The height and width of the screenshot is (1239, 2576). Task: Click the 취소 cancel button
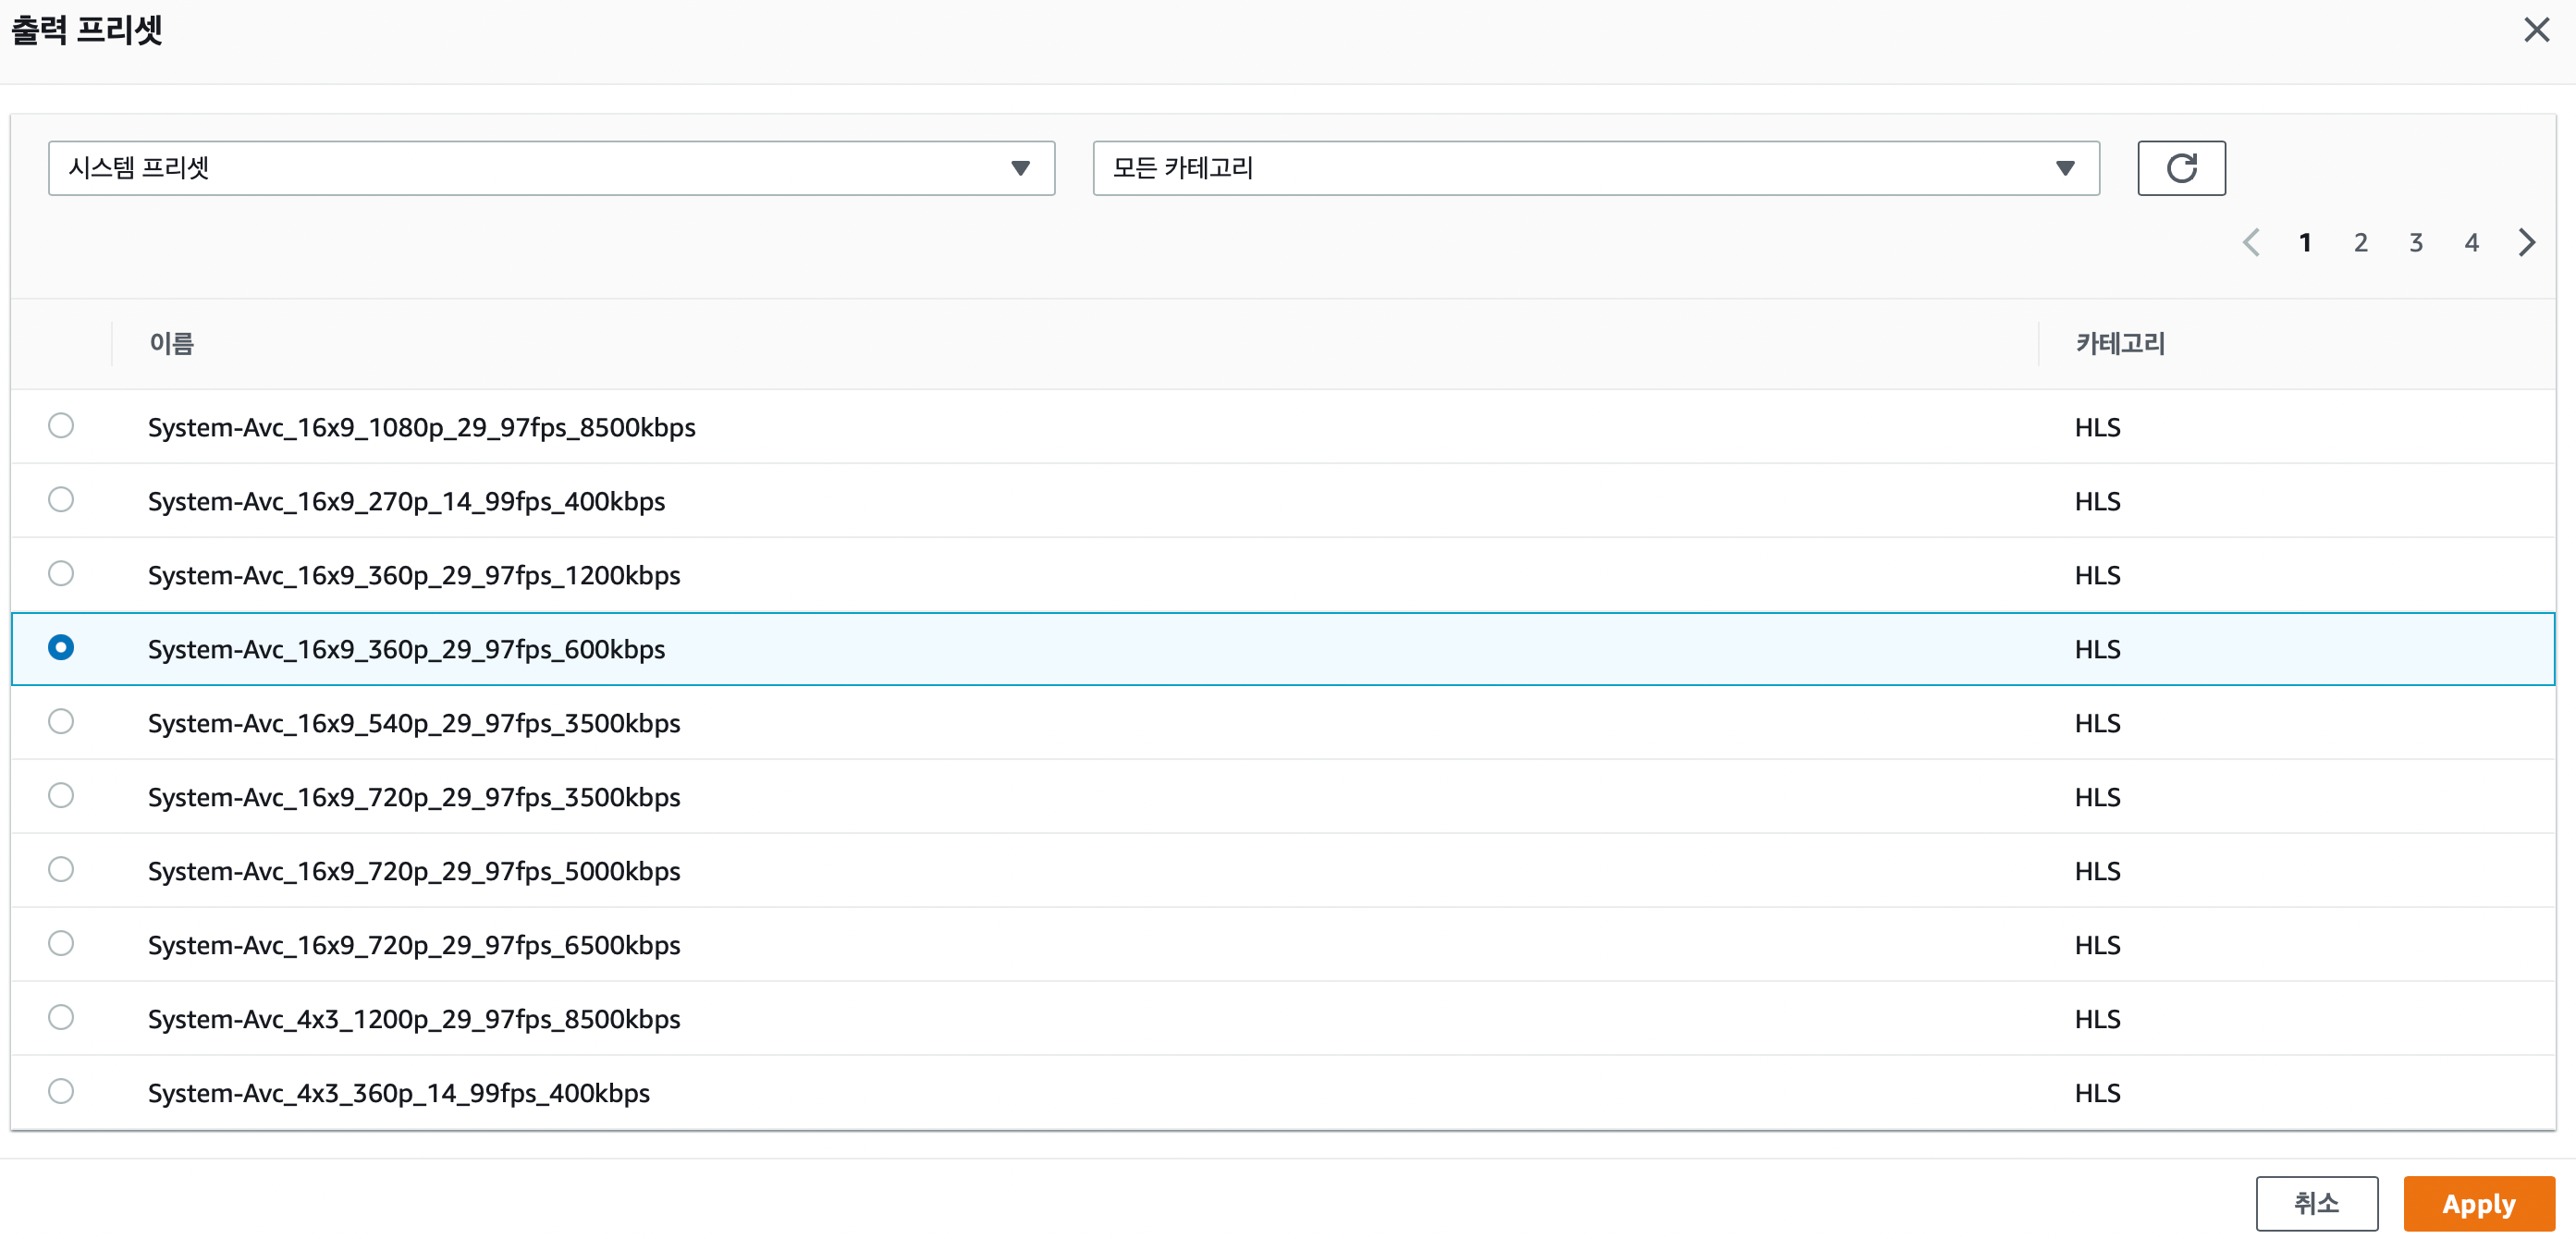pos(2315,1203)
